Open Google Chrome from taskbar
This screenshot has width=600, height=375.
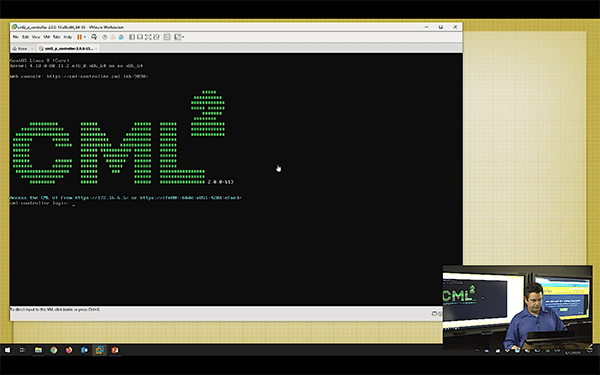[54, 350]
